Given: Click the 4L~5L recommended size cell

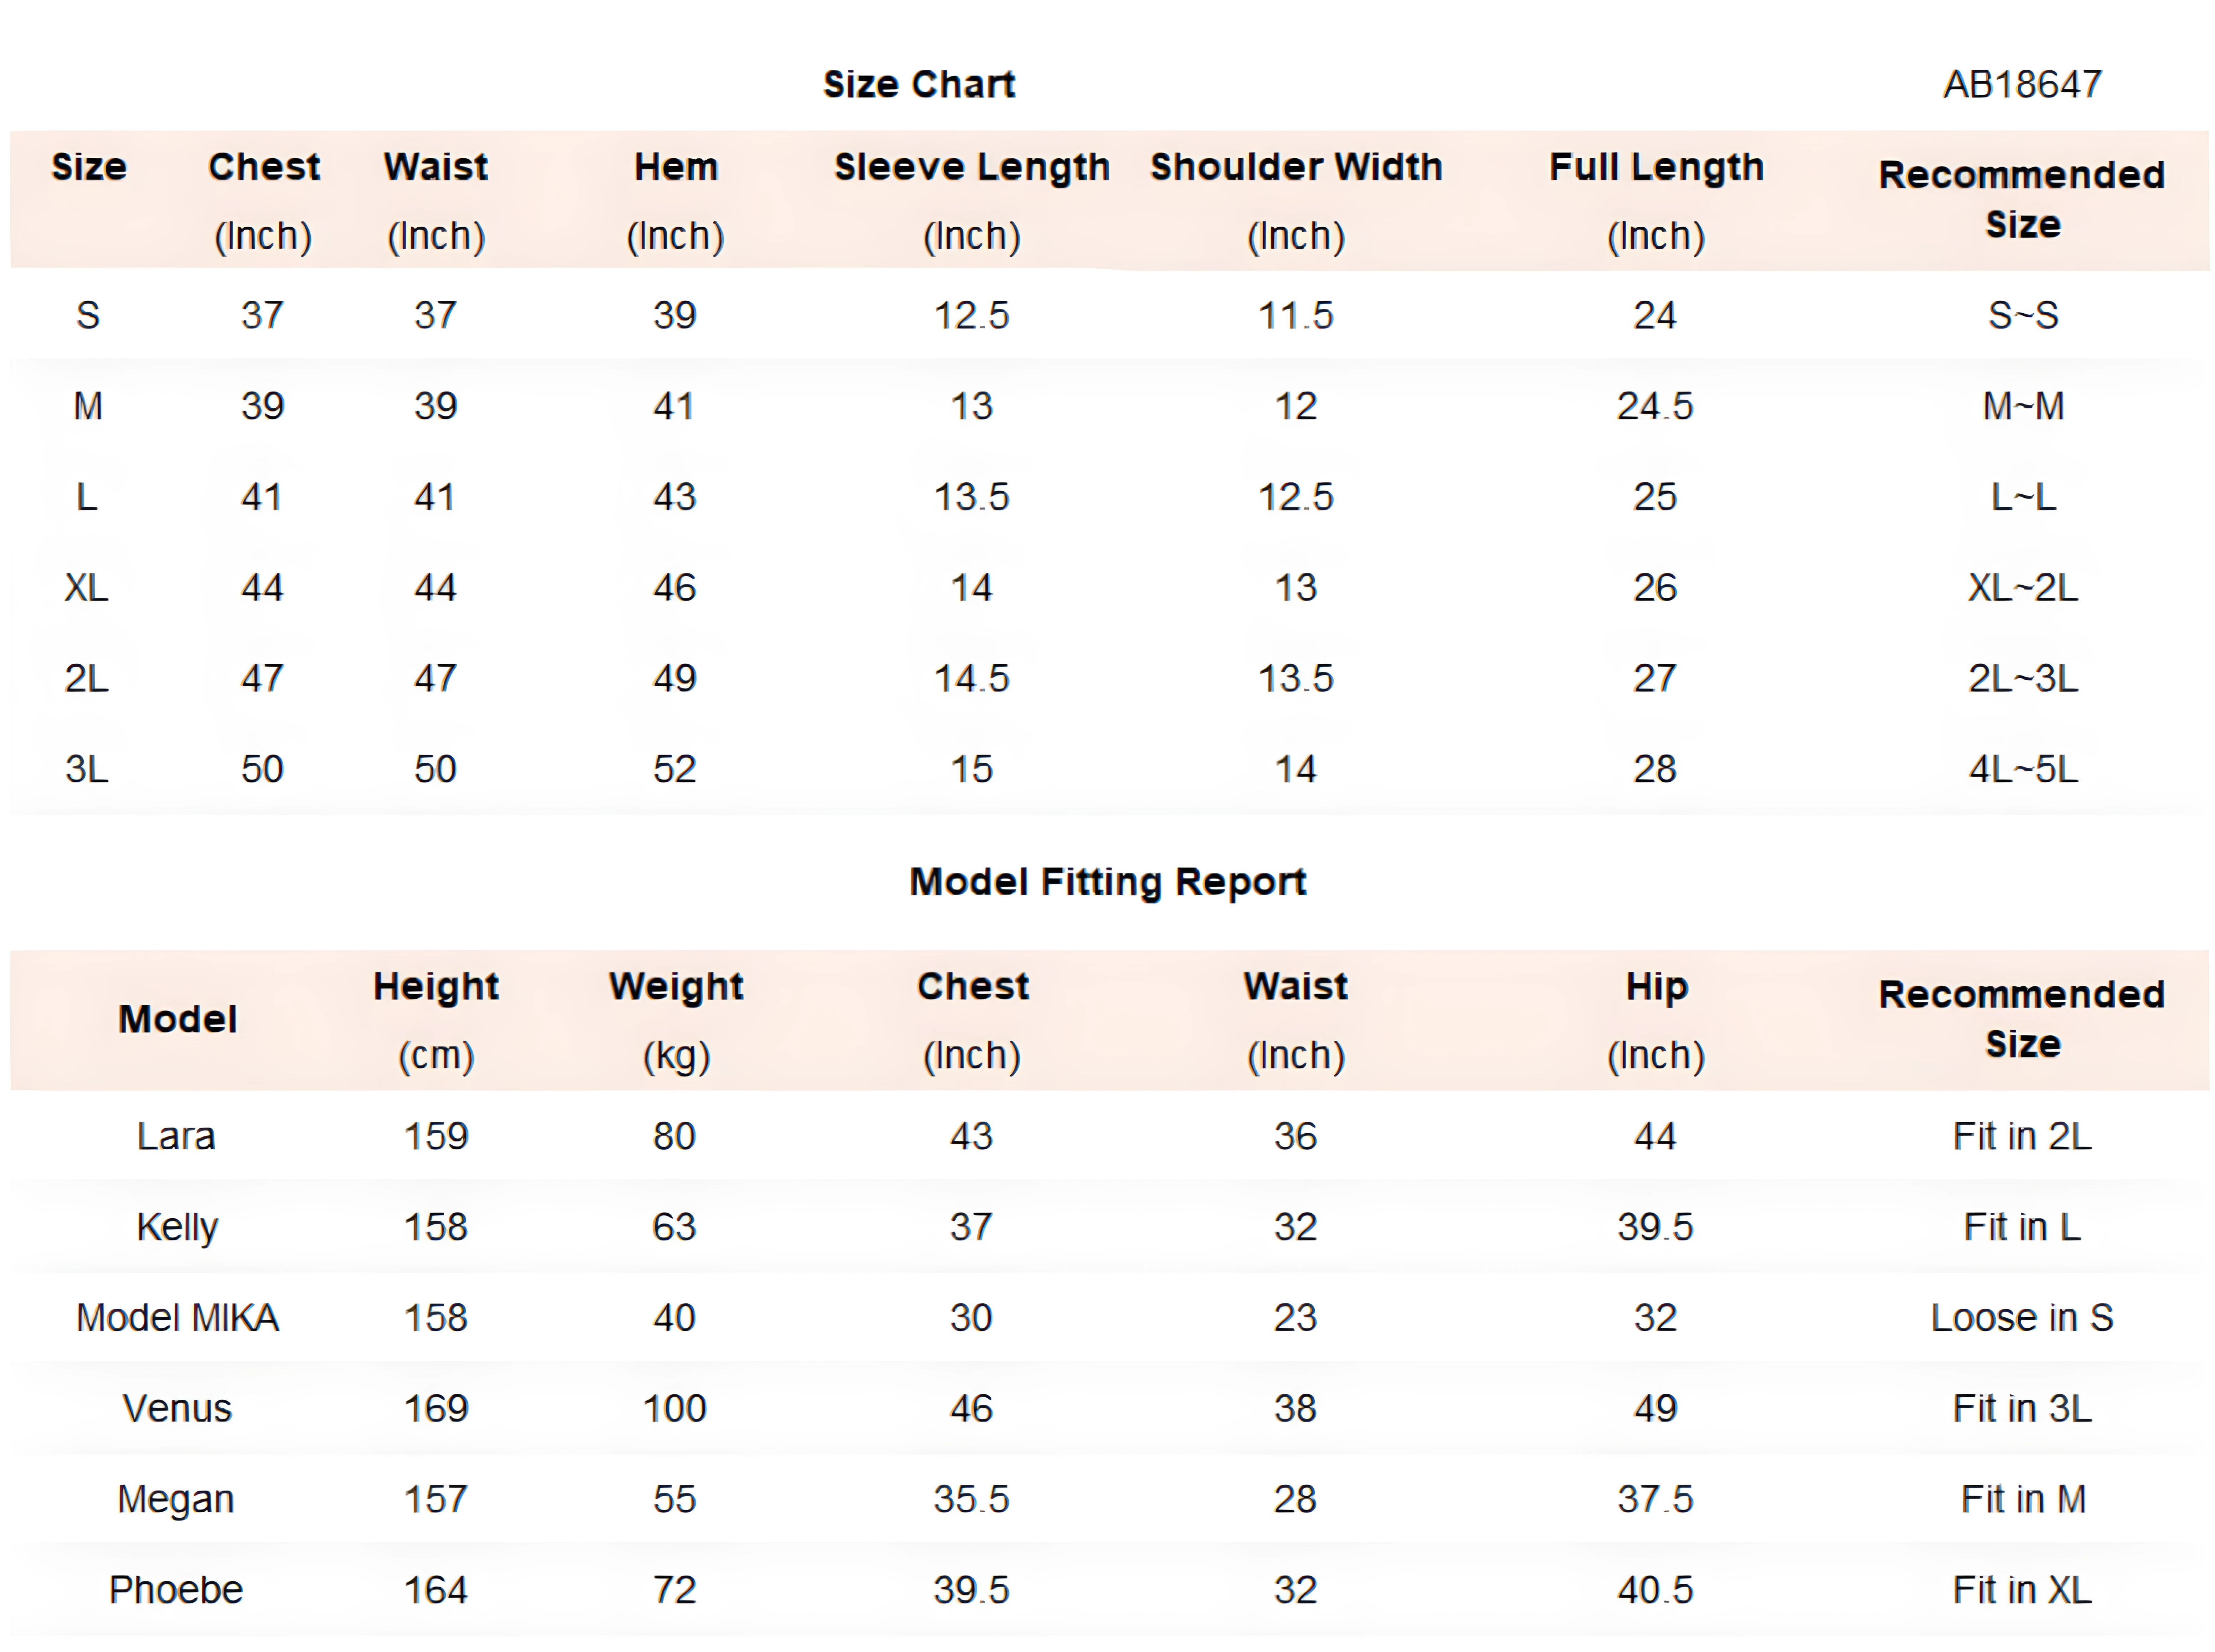Looking at the screenshot, I should tap(2022, 769).
